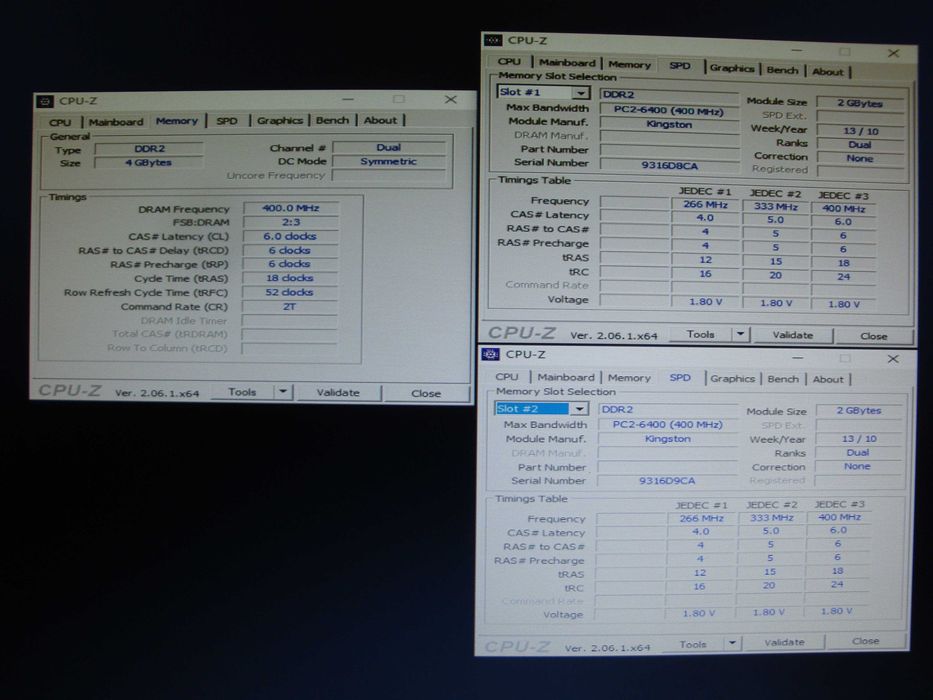
Task: Click the CPU-Z app icon in the Slot #1 window title bar
Action: click(x=493, y=40)
